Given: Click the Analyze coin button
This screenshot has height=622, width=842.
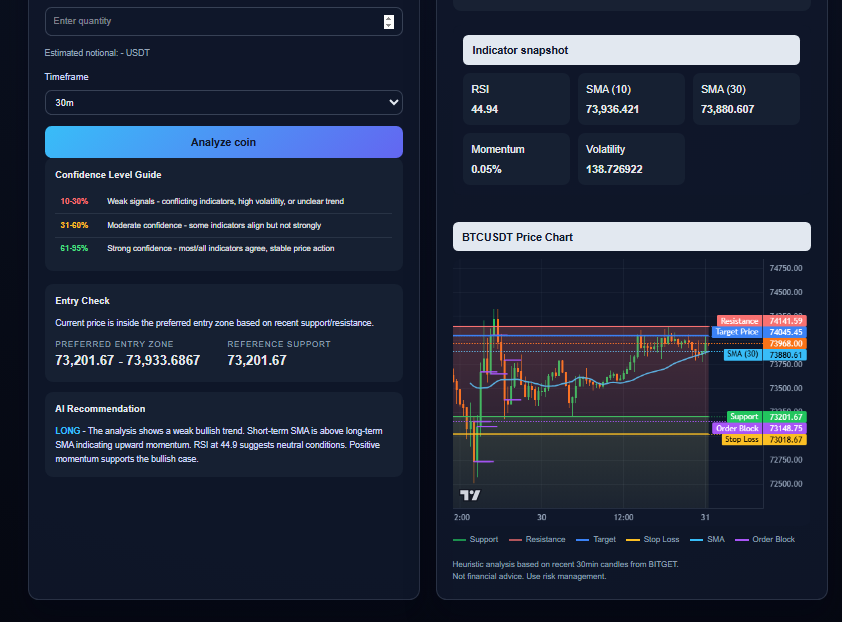Looking at the screenshot, I should coord(223,142).
